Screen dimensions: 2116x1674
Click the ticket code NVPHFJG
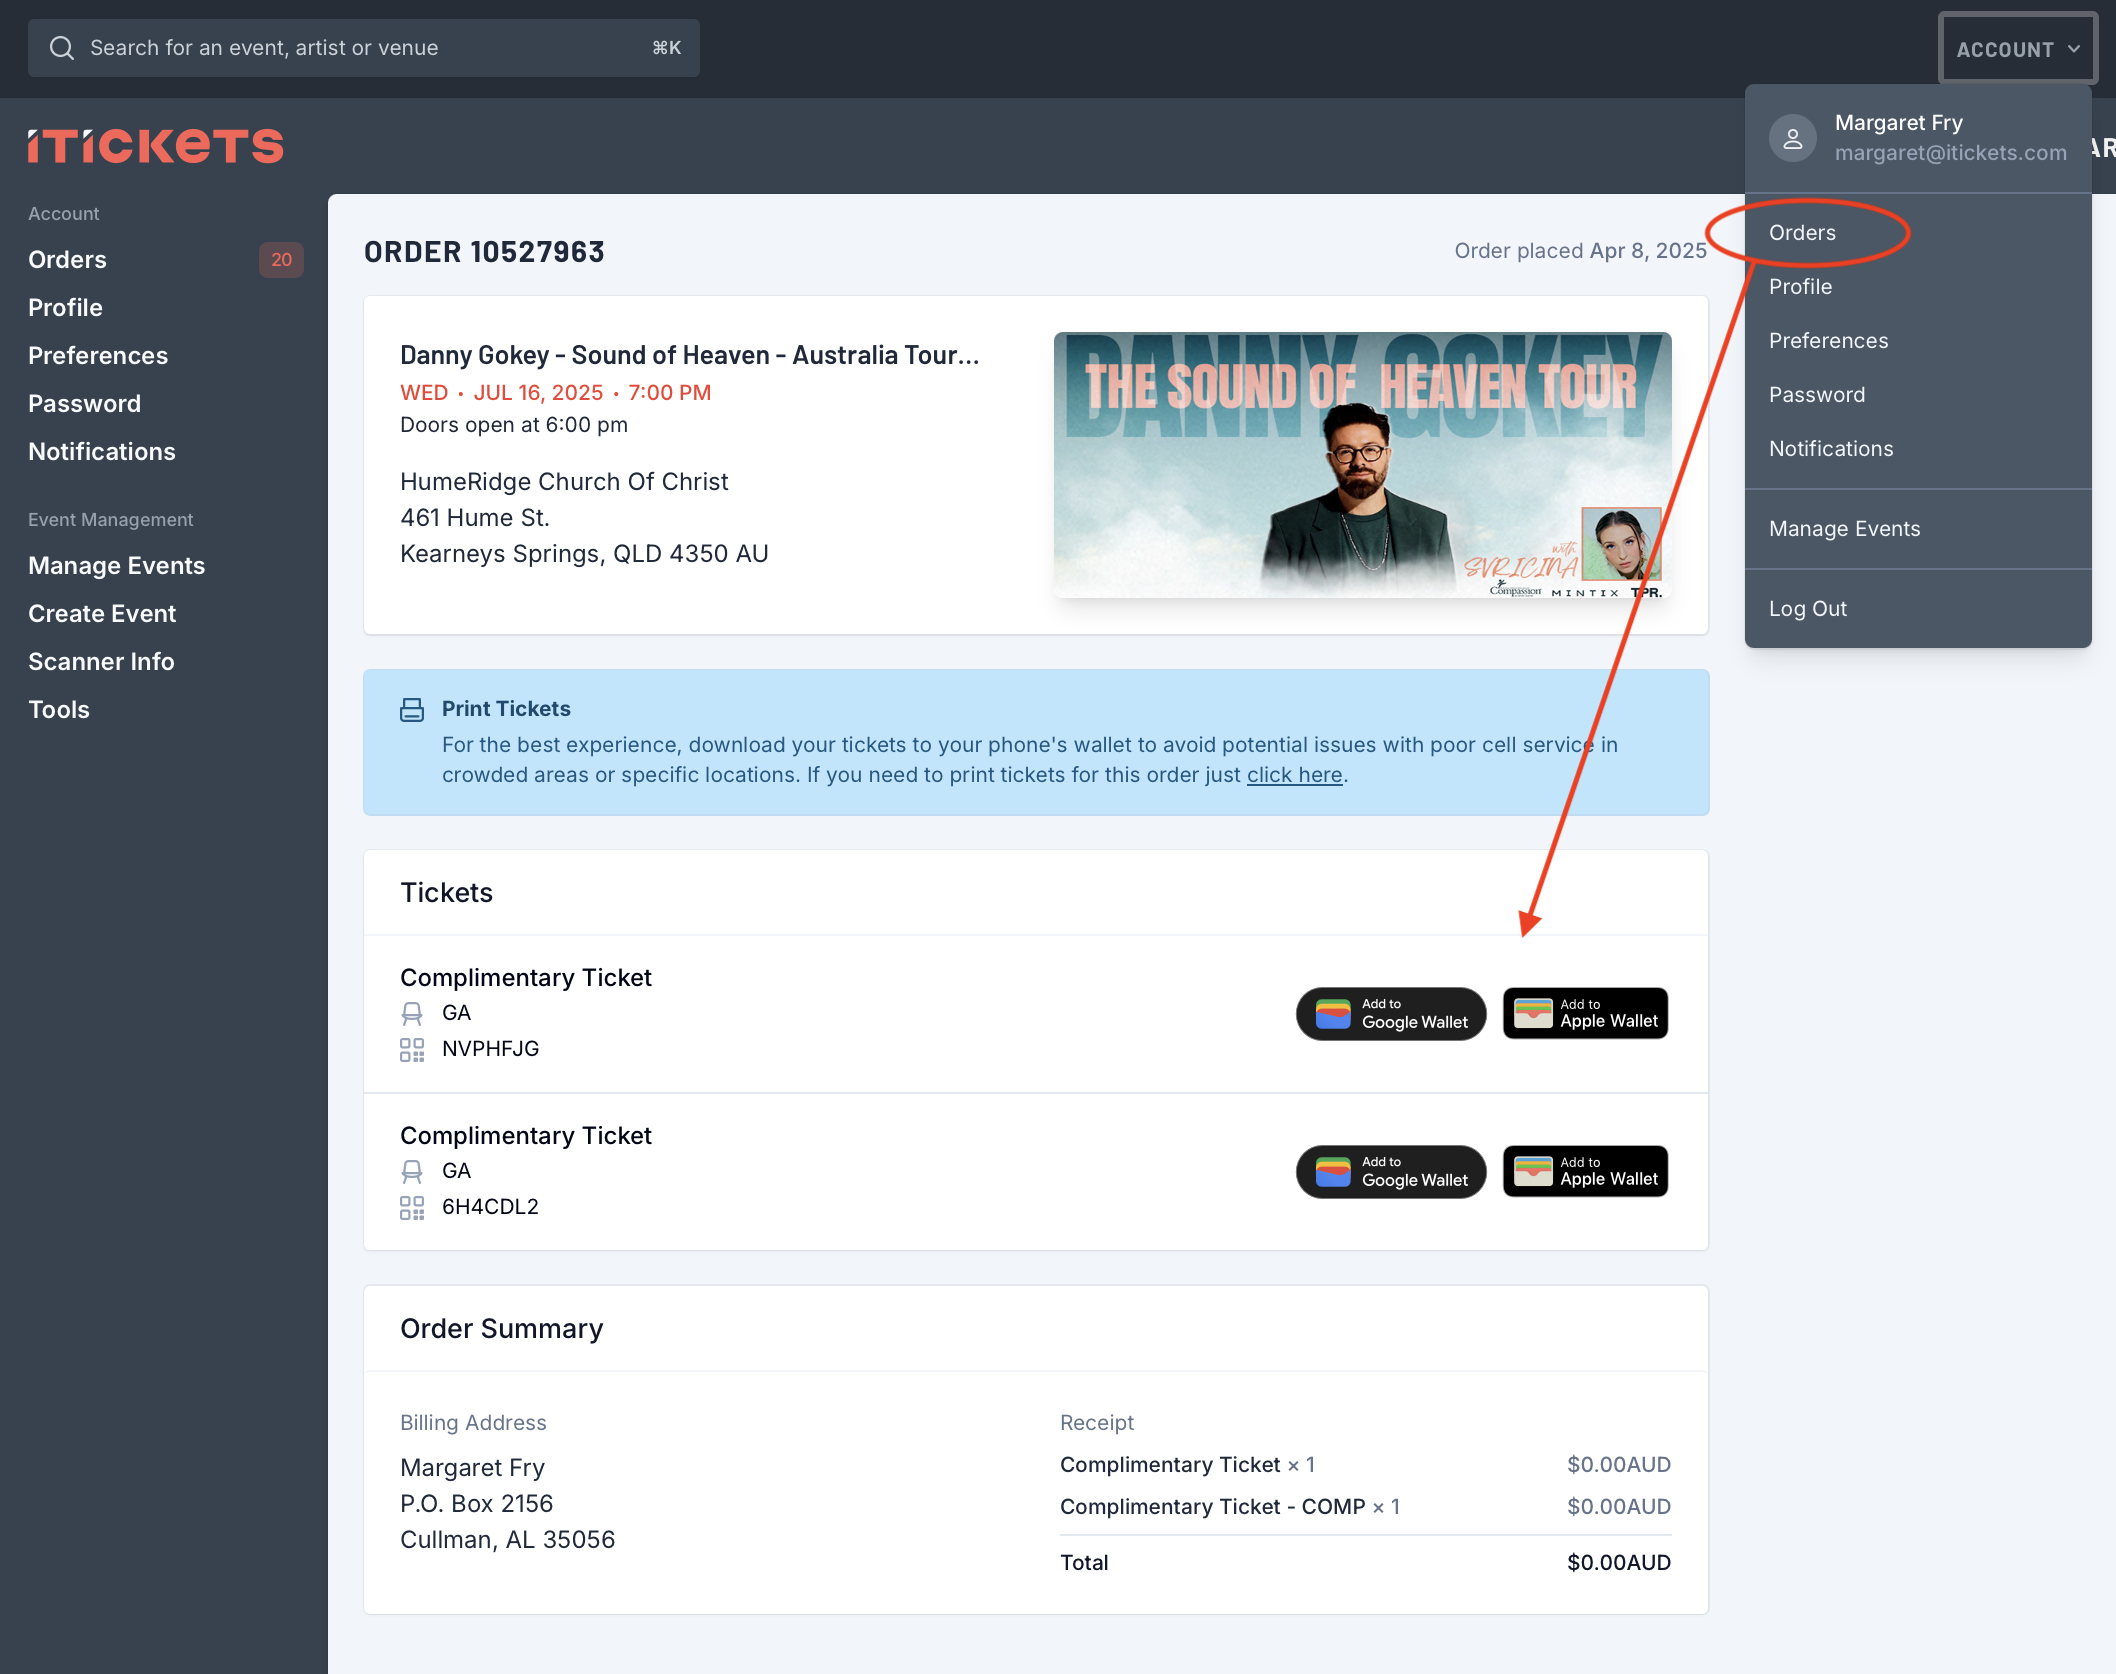[490, 1049]
